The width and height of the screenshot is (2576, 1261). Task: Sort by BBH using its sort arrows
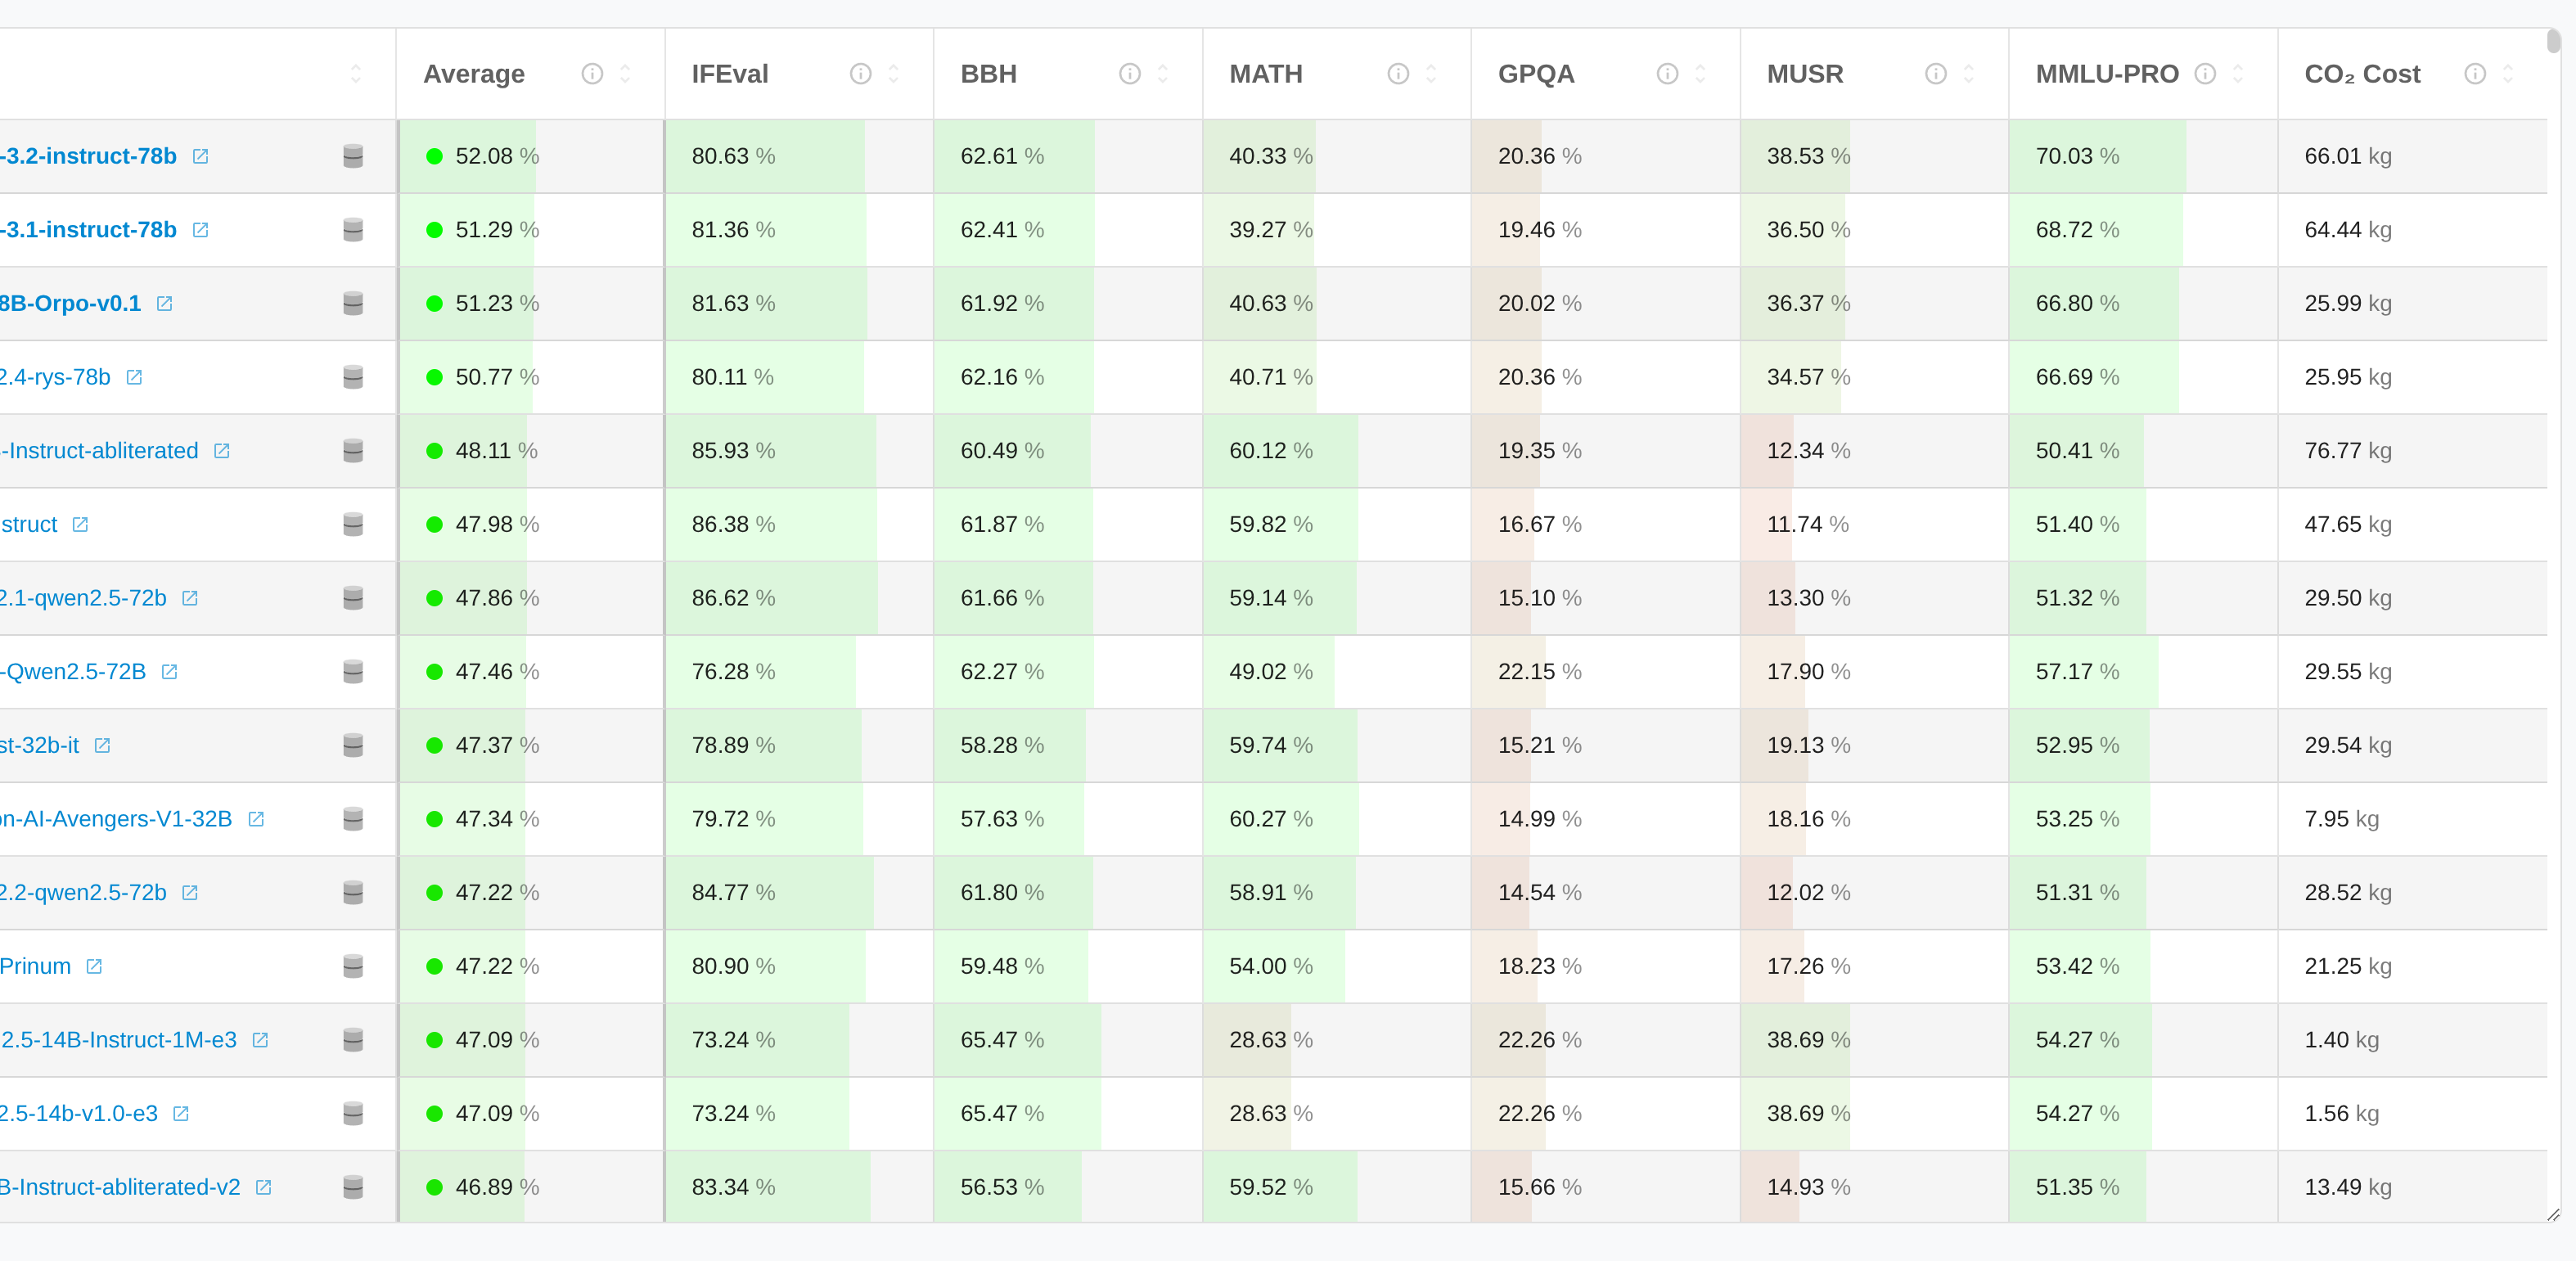point(1163,74)
